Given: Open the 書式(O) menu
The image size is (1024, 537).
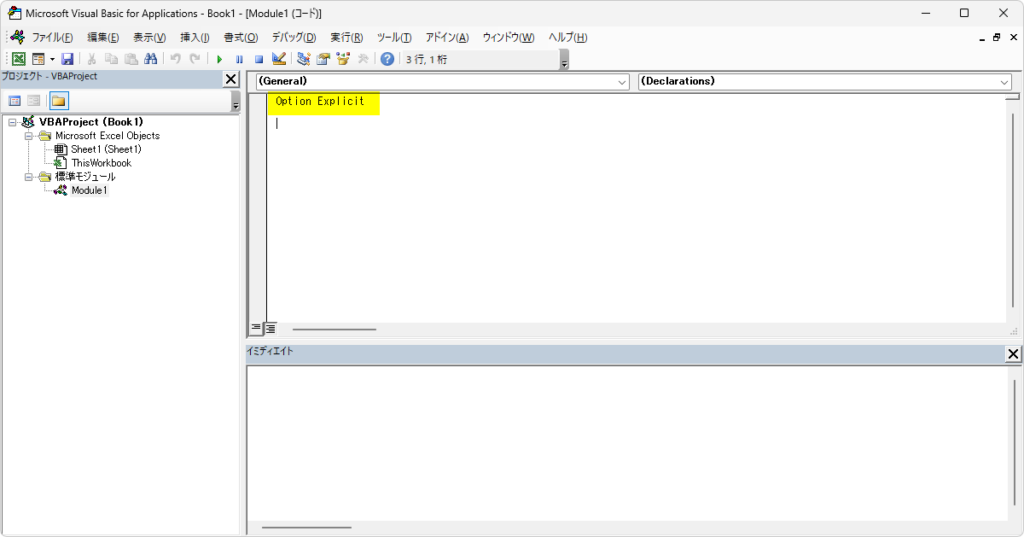Looking at the screenshot, I should click(x=241, y=37).
